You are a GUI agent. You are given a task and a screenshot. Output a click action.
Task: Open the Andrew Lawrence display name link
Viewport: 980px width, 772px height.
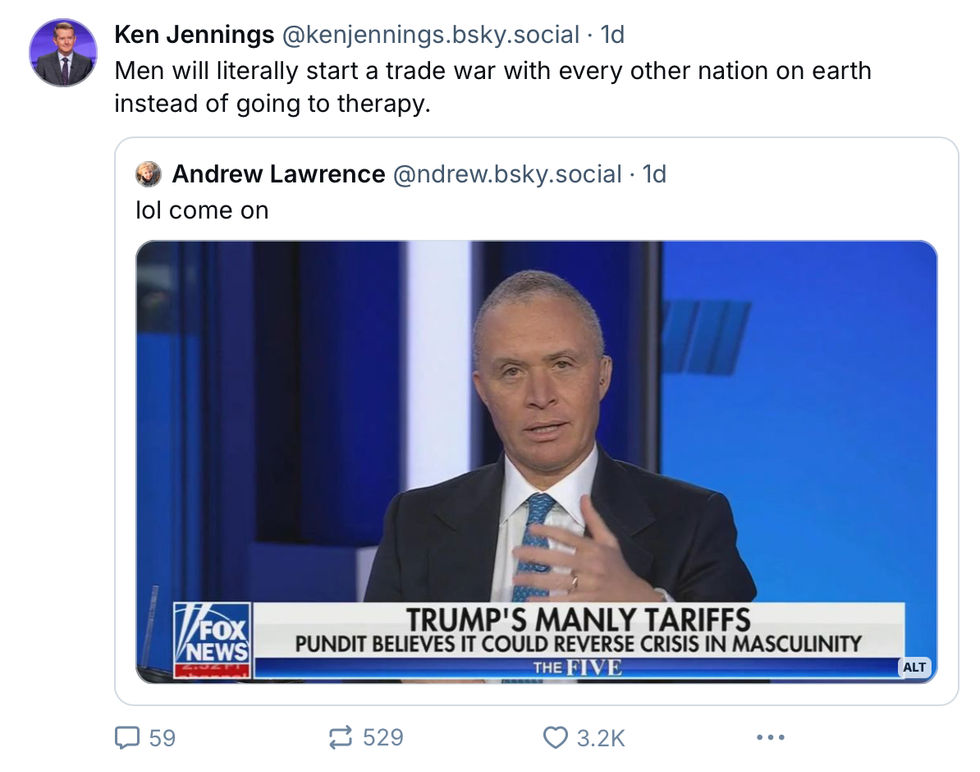(278, 174)
